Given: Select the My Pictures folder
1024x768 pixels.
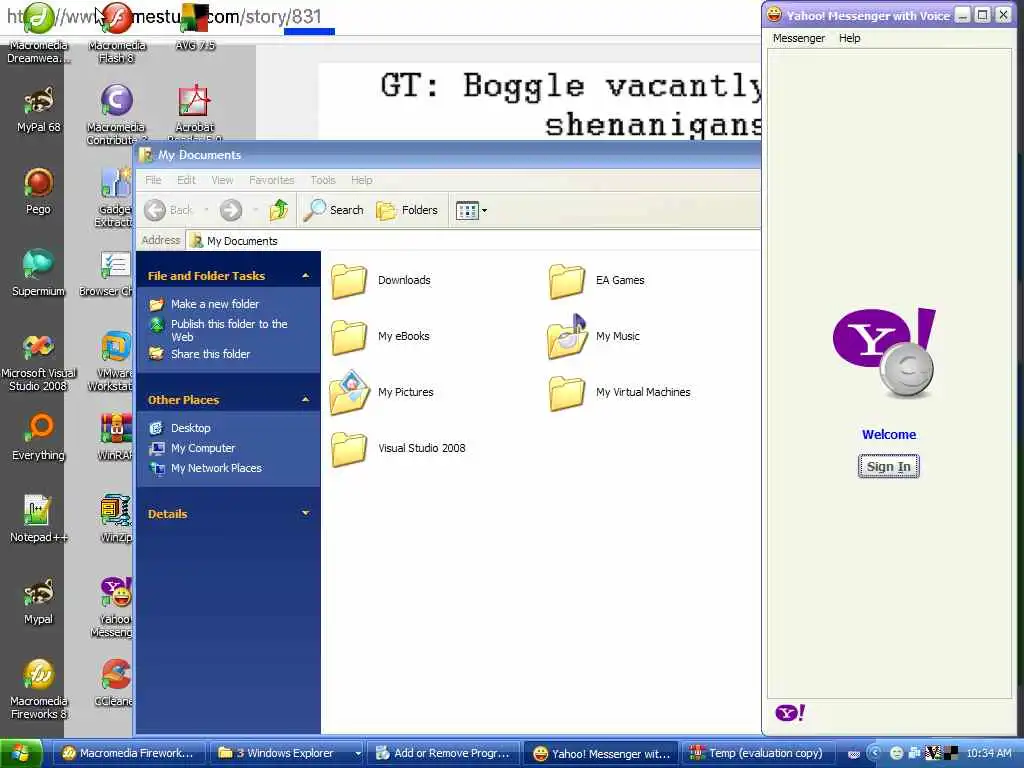Looking at the screenshot, I should pos(381,392).
